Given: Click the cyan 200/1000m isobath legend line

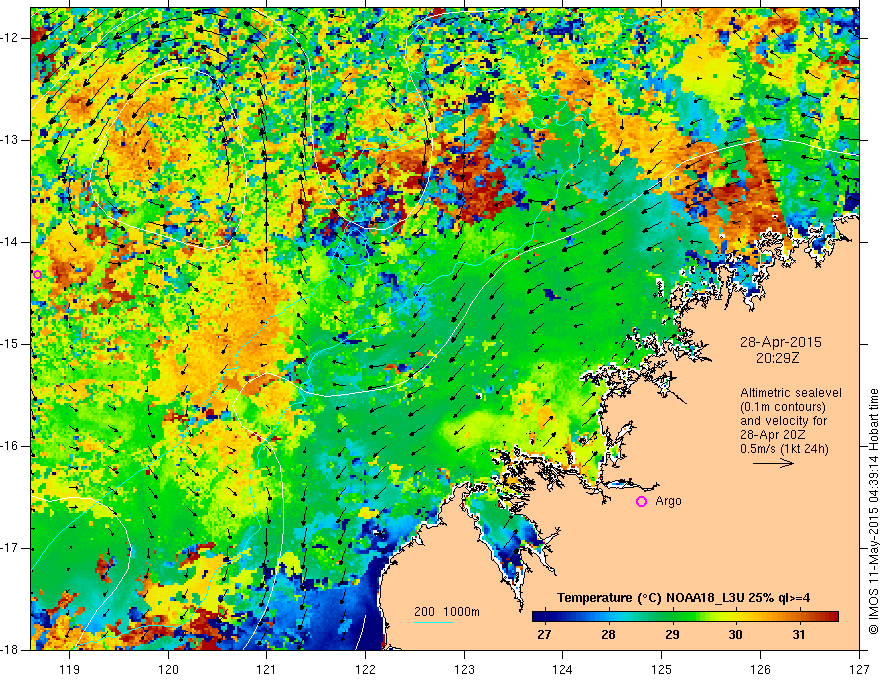Looking at the screenshot, I should [x=434, y=622].
